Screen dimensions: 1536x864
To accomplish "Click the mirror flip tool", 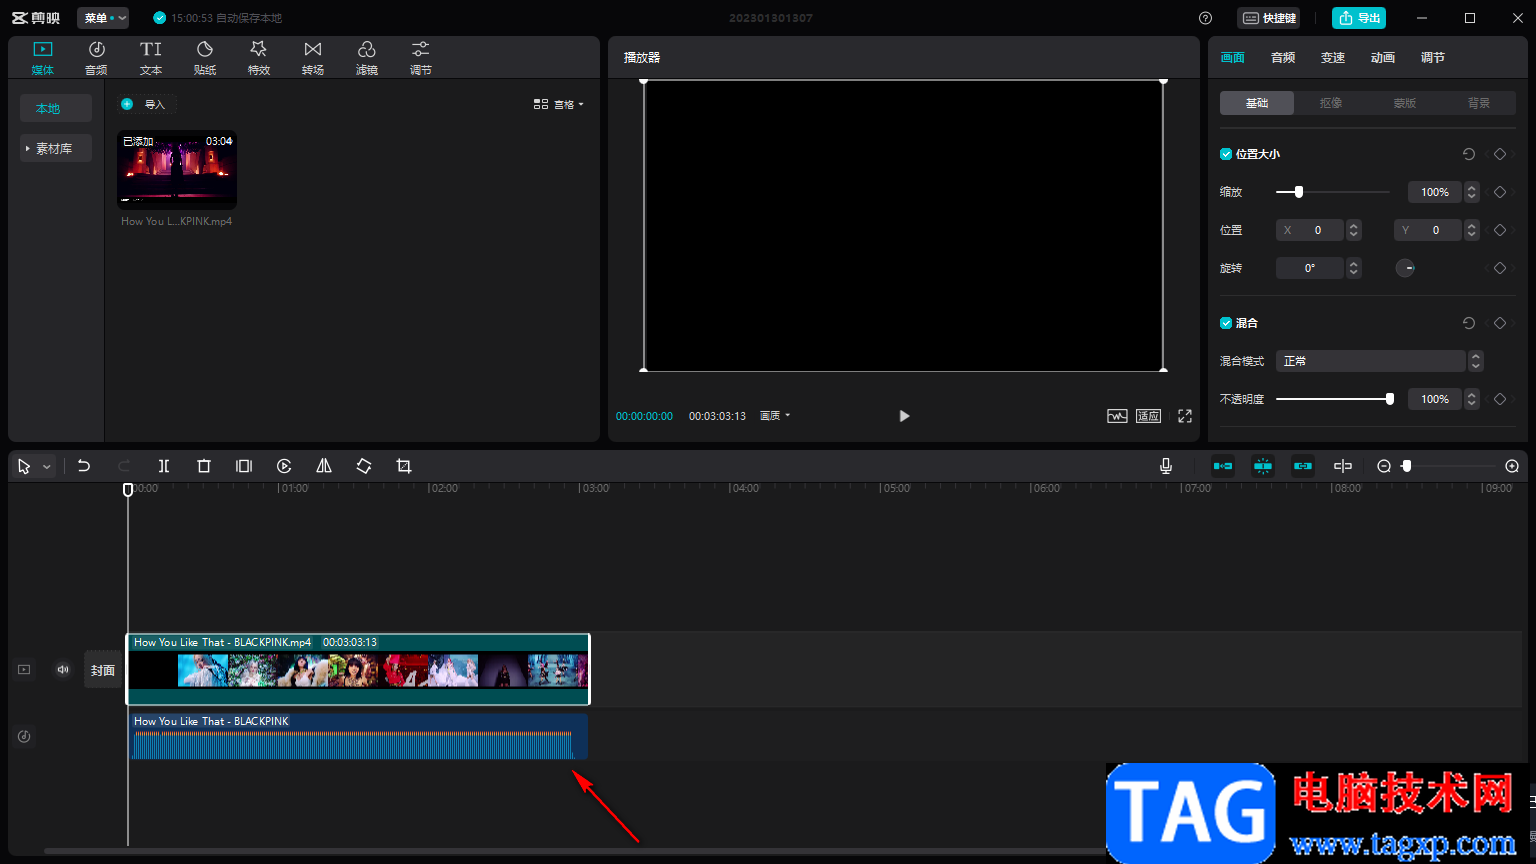I will click(324, 466).
